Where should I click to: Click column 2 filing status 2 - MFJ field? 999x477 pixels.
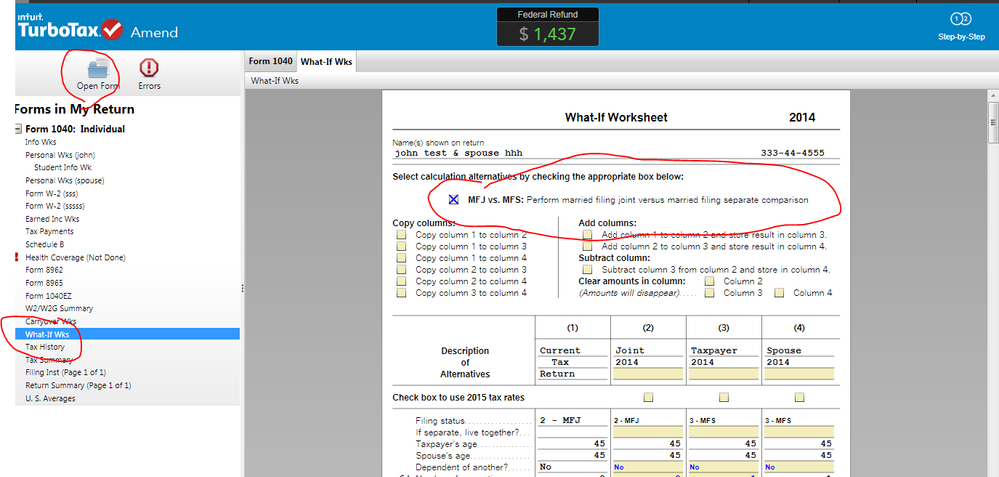[648, 421]
